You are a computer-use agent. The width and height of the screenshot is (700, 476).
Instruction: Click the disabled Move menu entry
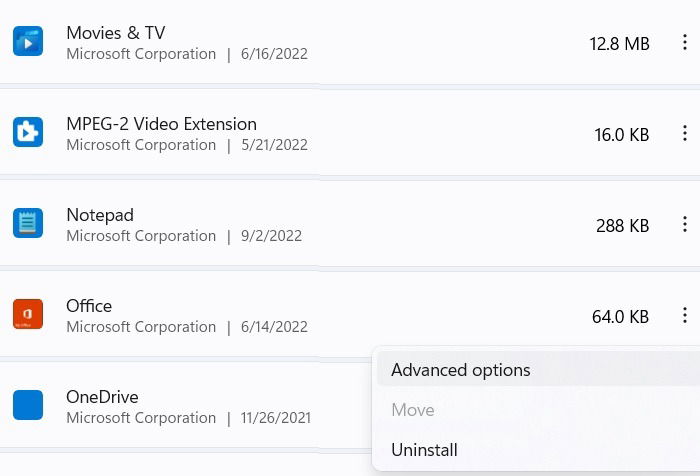[413, 410]
